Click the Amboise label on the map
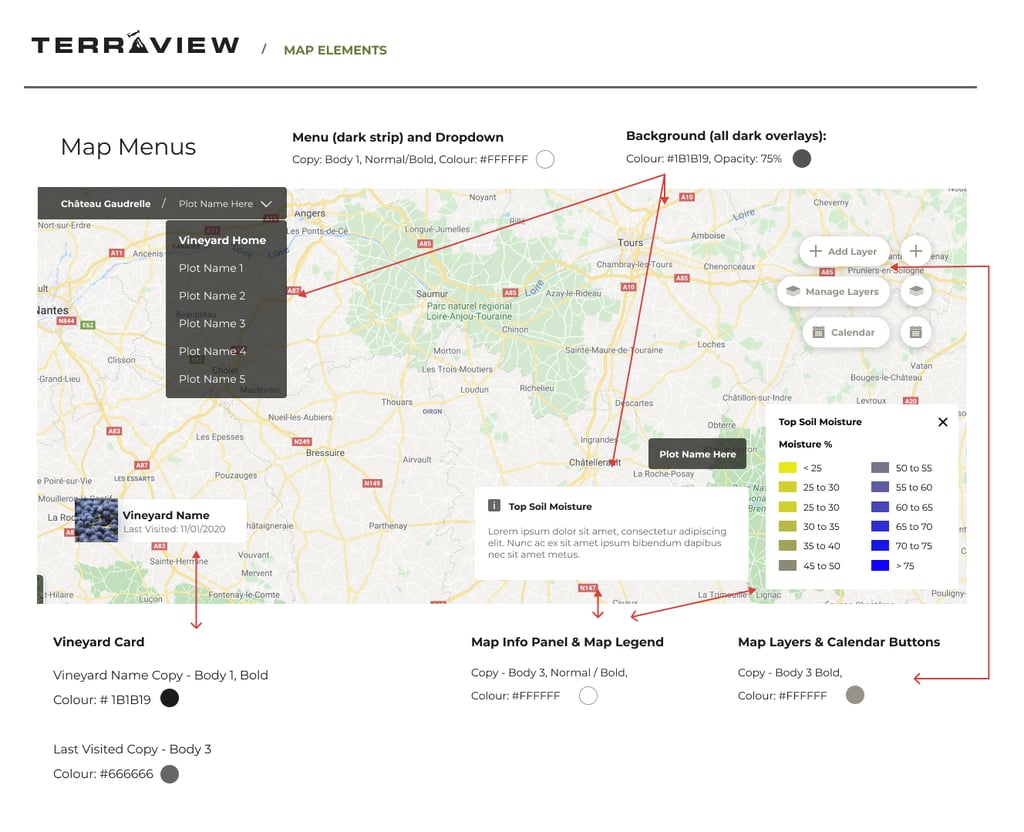 click(x=708, y=236)
